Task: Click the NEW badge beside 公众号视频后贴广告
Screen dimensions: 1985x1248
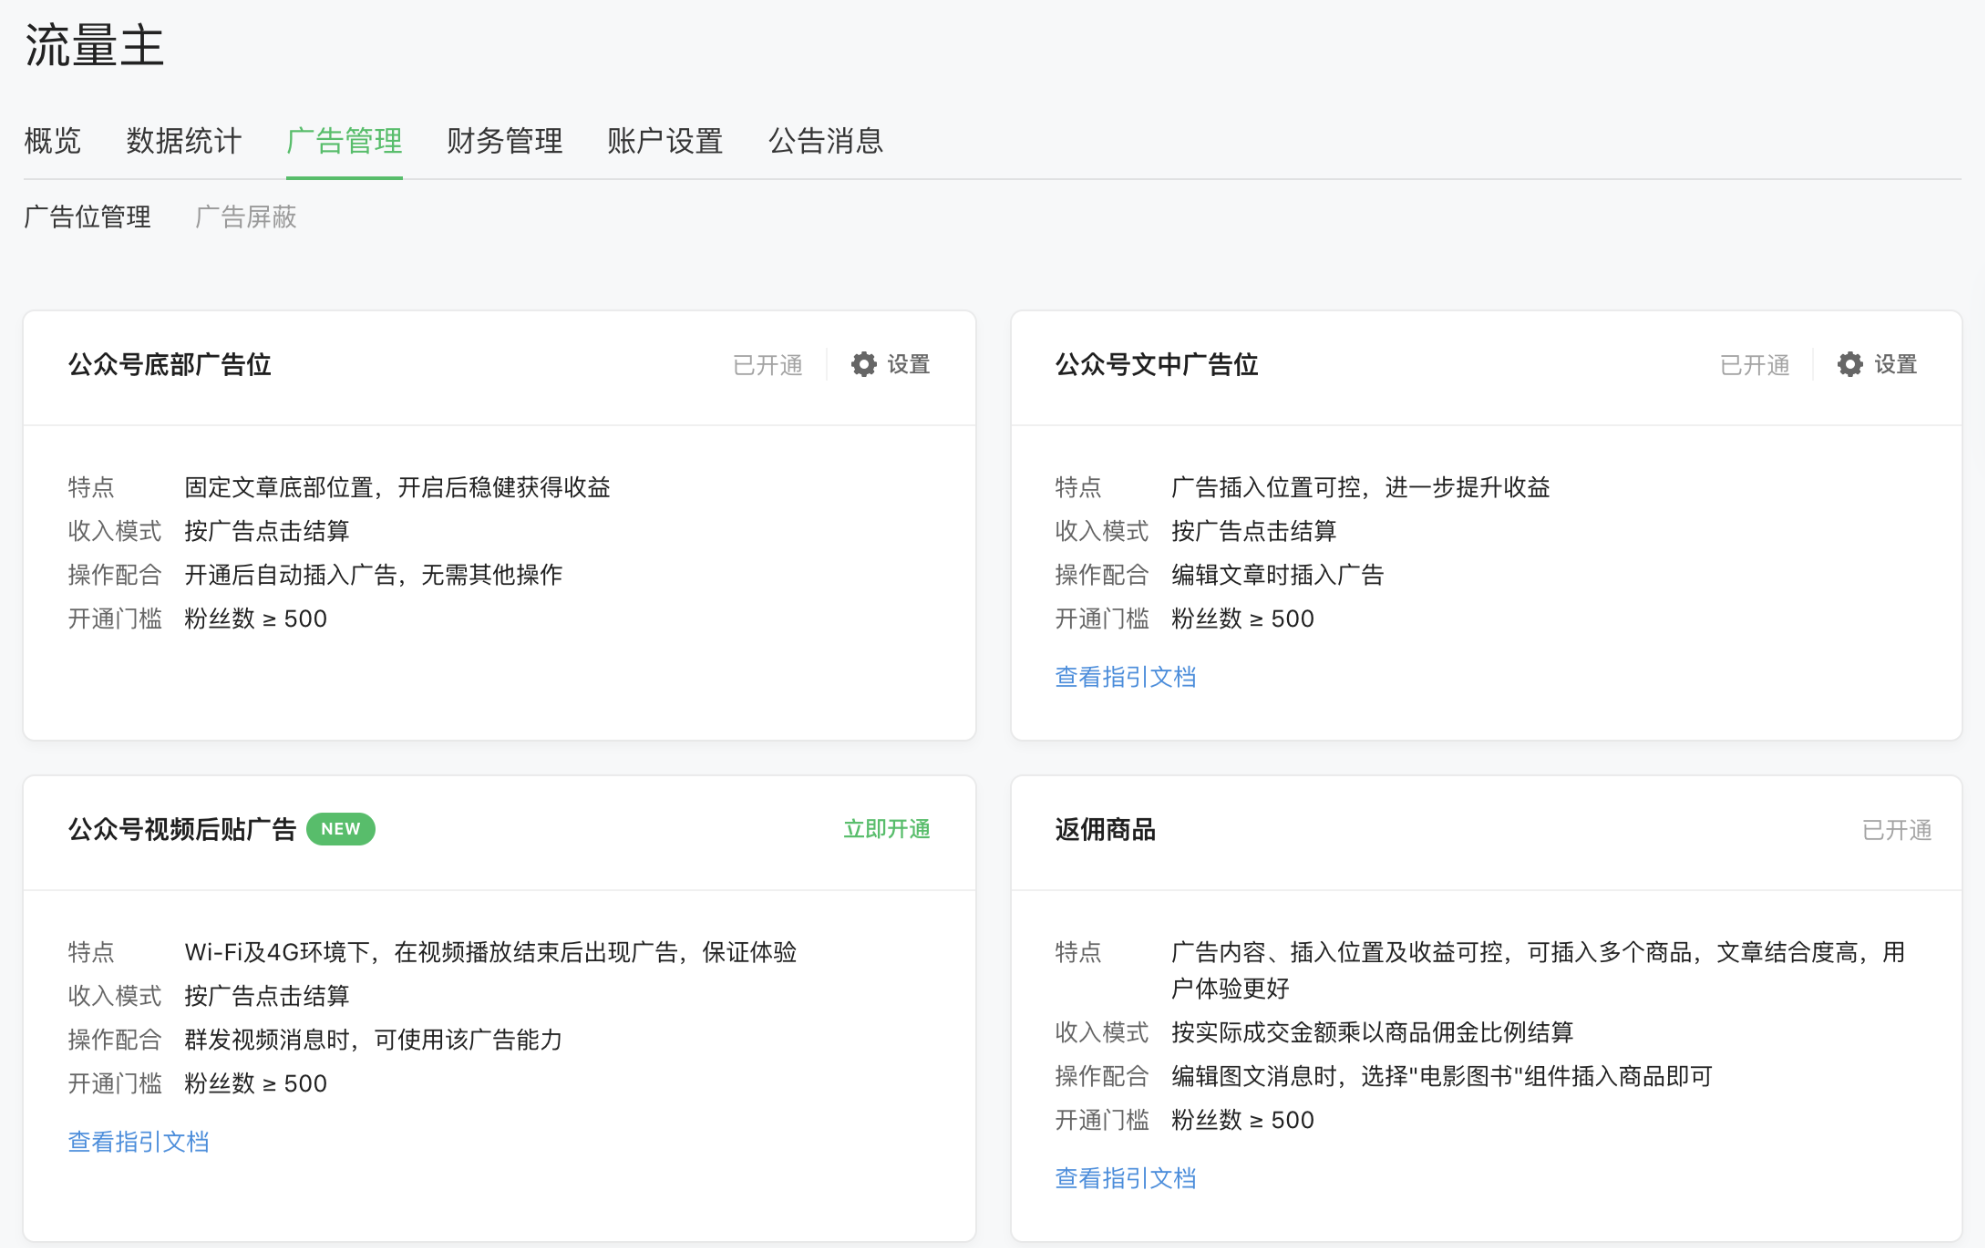Action: [341, 829]
